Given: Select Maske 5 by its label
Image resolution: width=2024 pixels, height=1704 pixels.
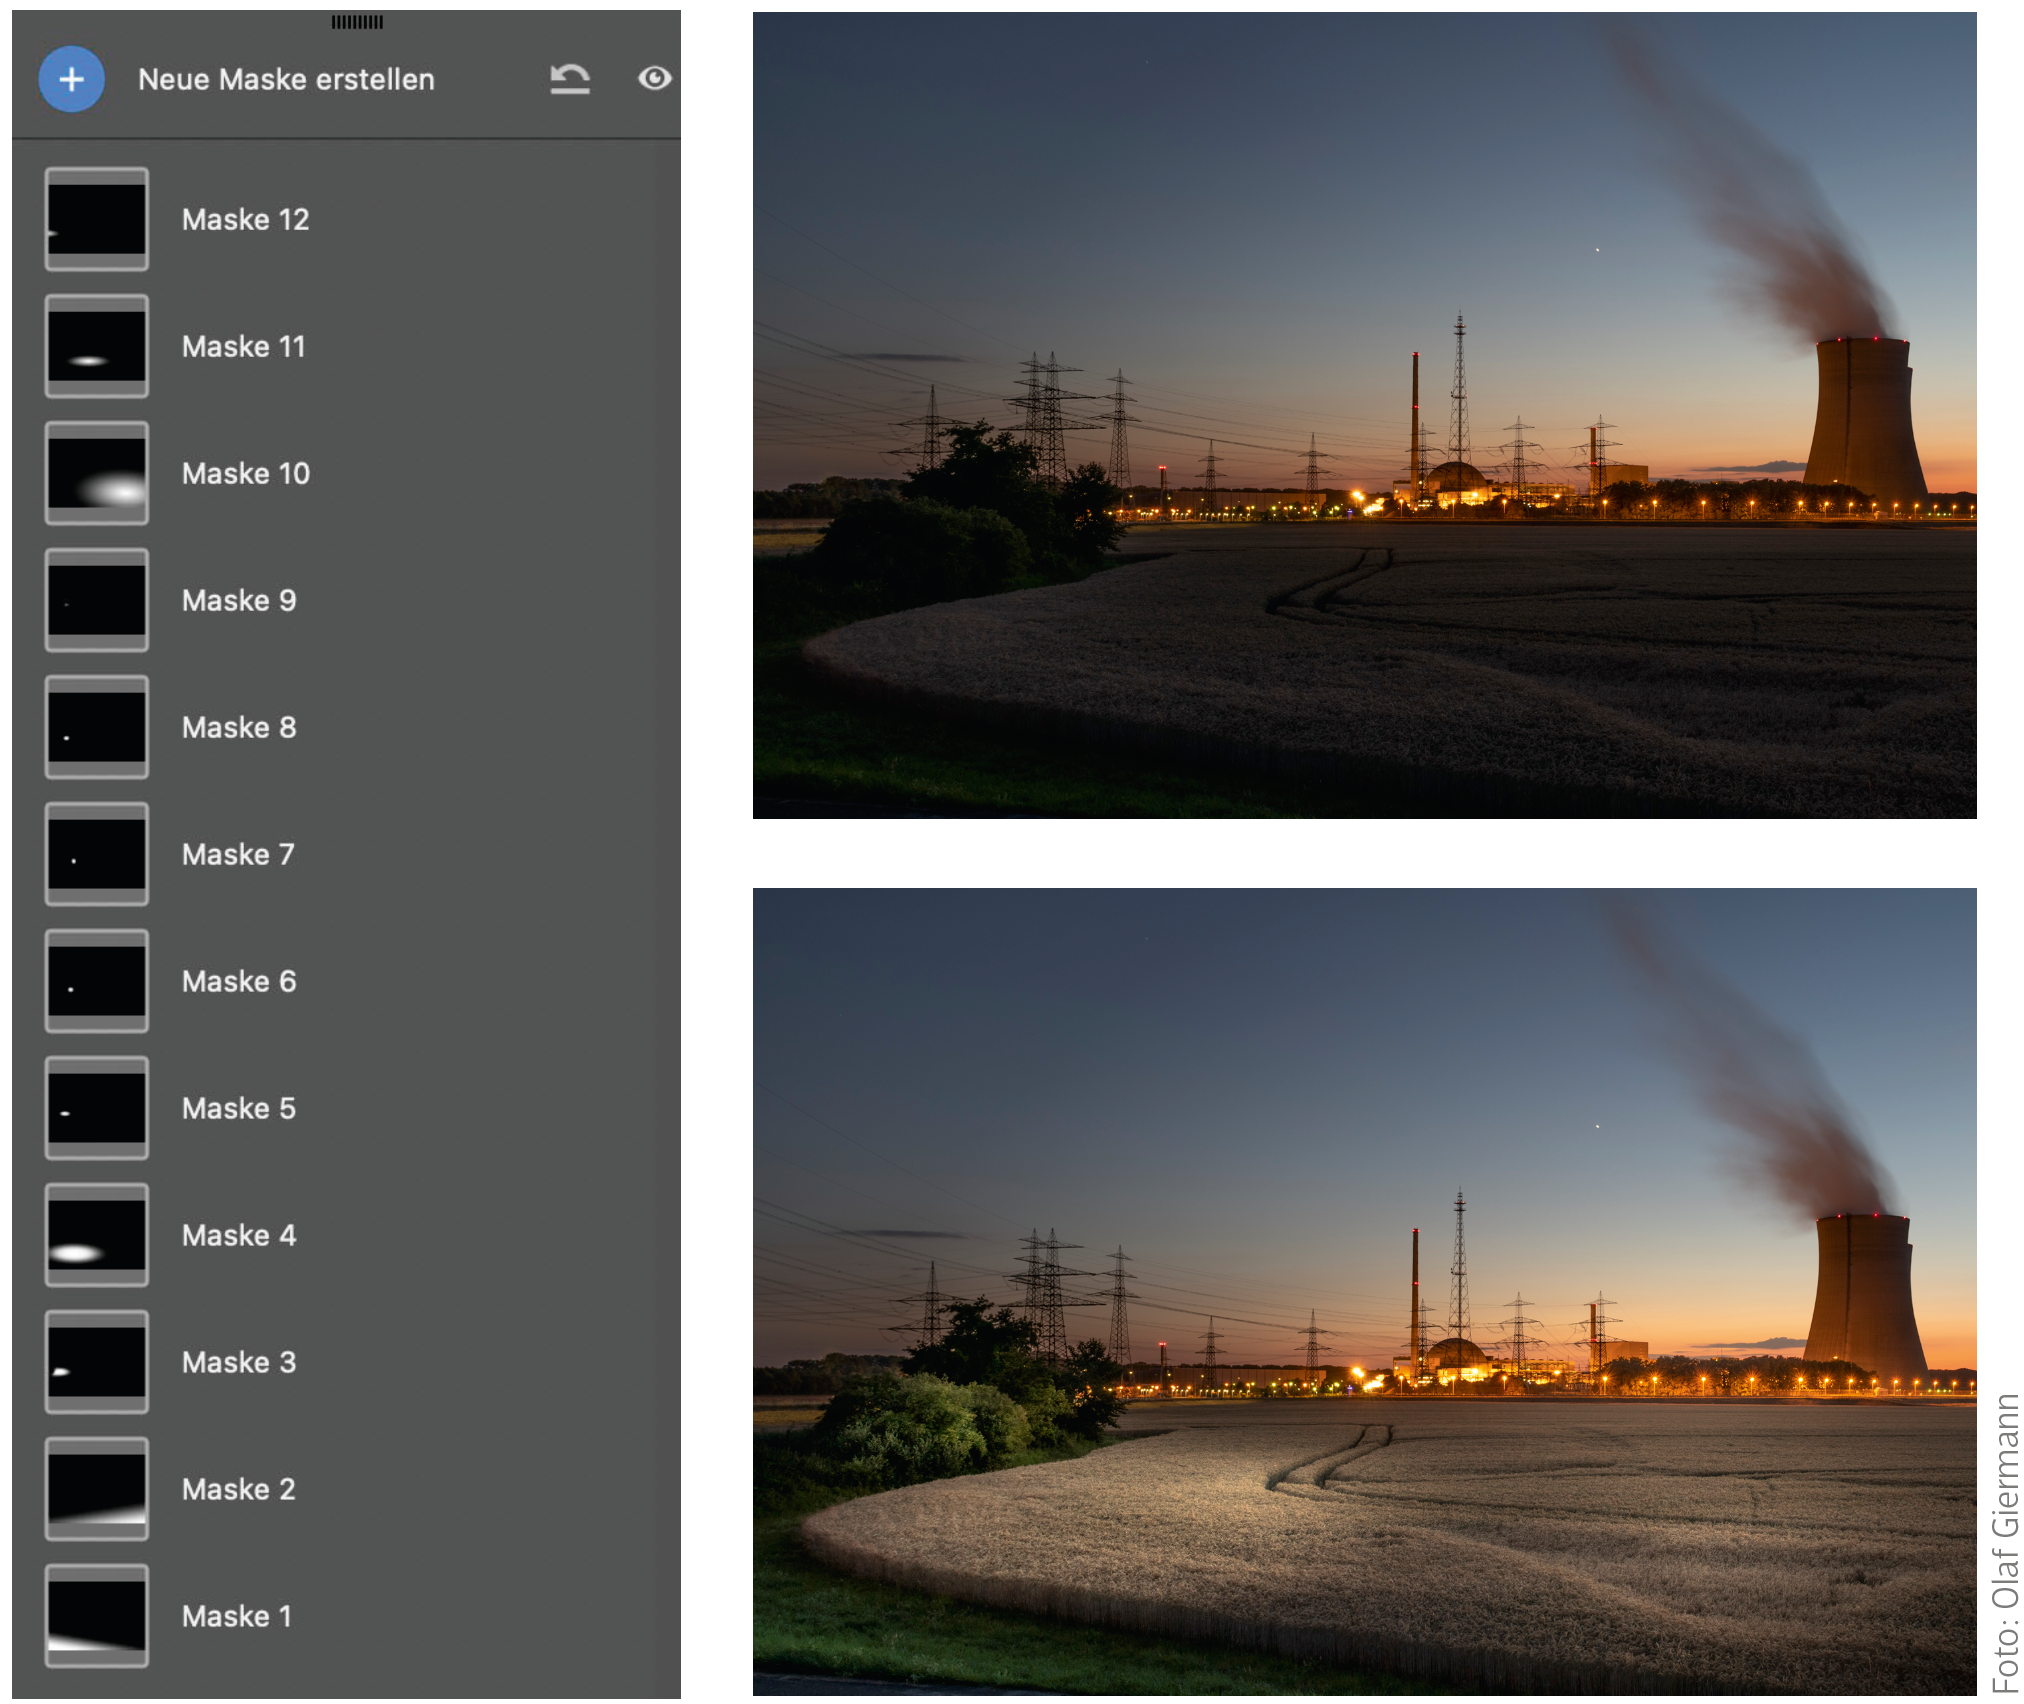Looking at the screenshot, I should (x=239, y=1108).
